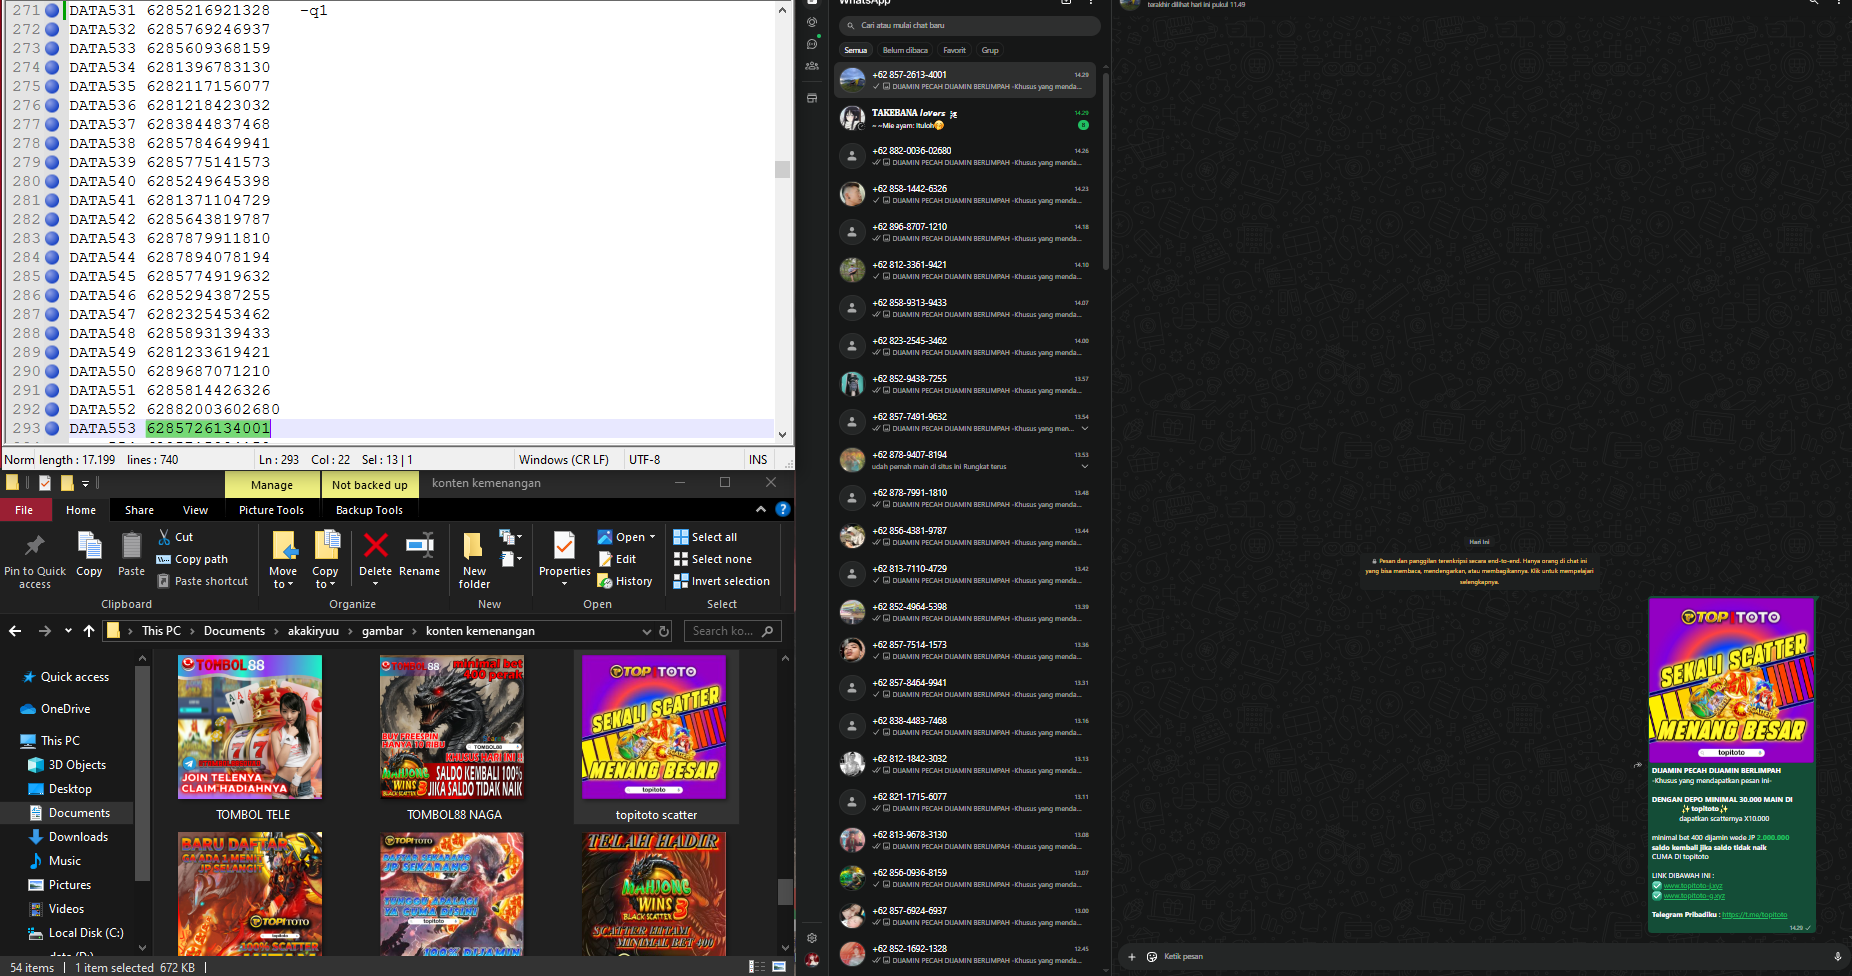Go up one folder level in Explorer

tap(89, 631)
